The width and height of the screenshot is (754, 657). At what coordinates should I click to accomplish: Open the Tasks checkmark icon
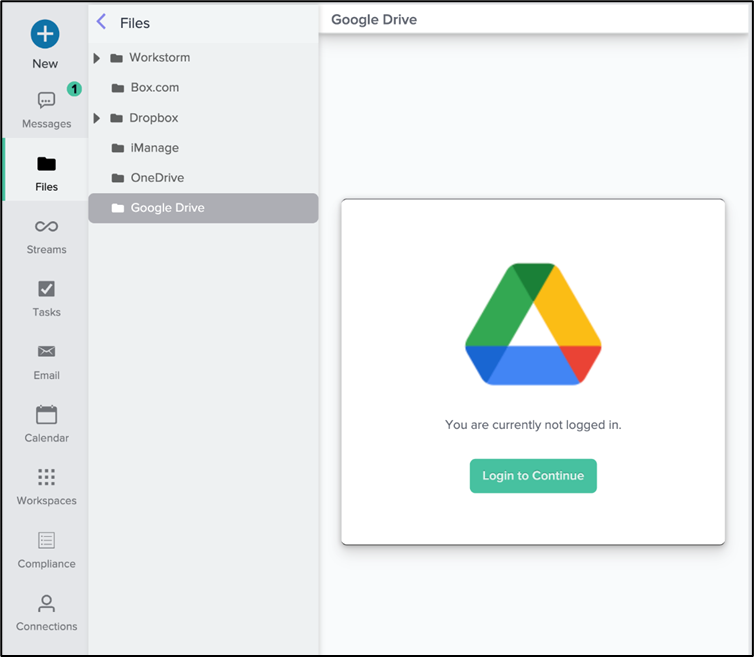coord(47,289)
